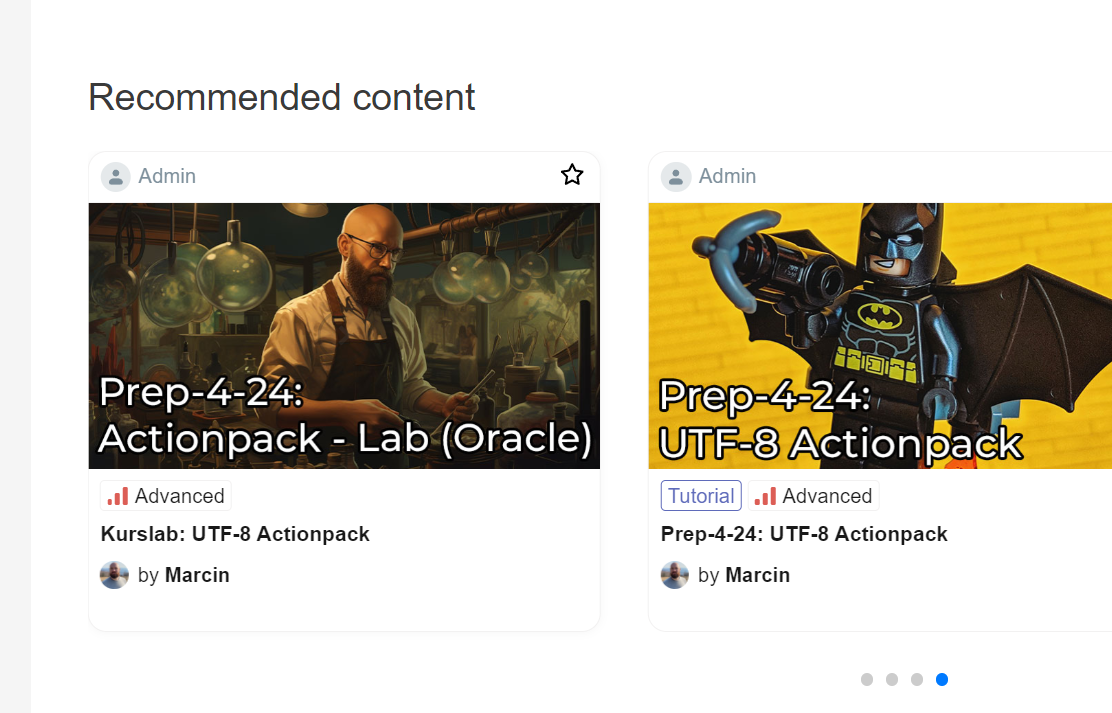The image size is (1112, 713).
Task: Click the red Advanced level icon on first card
Action: point(118,495)
